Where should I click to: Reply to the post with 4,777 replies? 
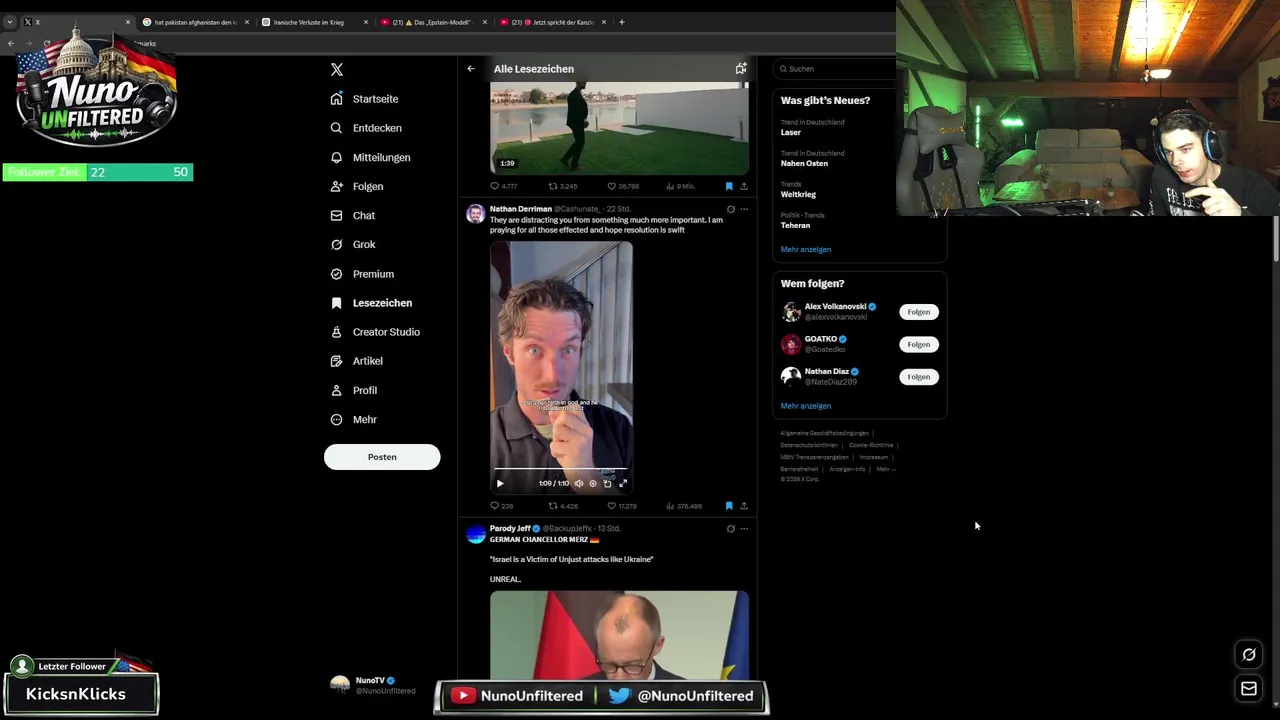pyautogui.click(x=503, y=186)
